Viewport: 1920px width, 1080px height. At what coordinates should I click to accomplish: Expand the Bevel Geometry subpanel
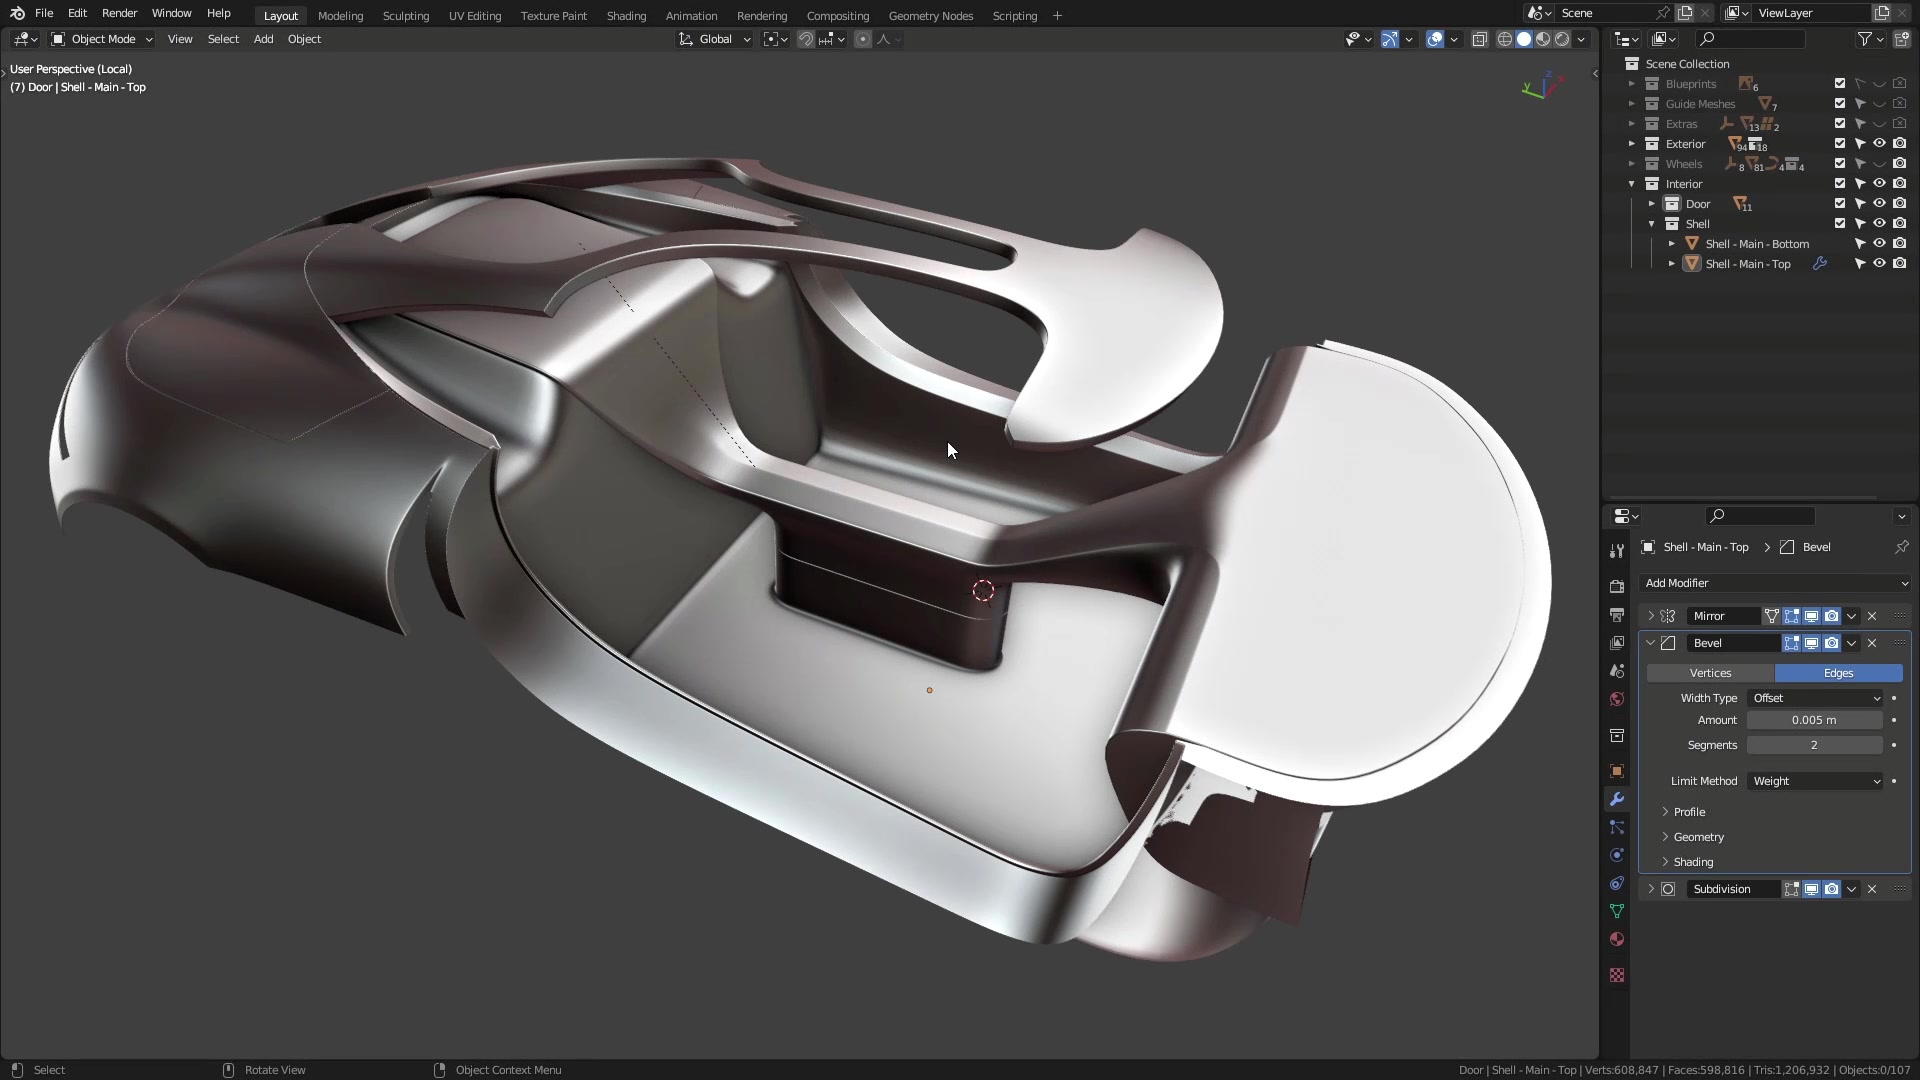(x=1697, y=837)
